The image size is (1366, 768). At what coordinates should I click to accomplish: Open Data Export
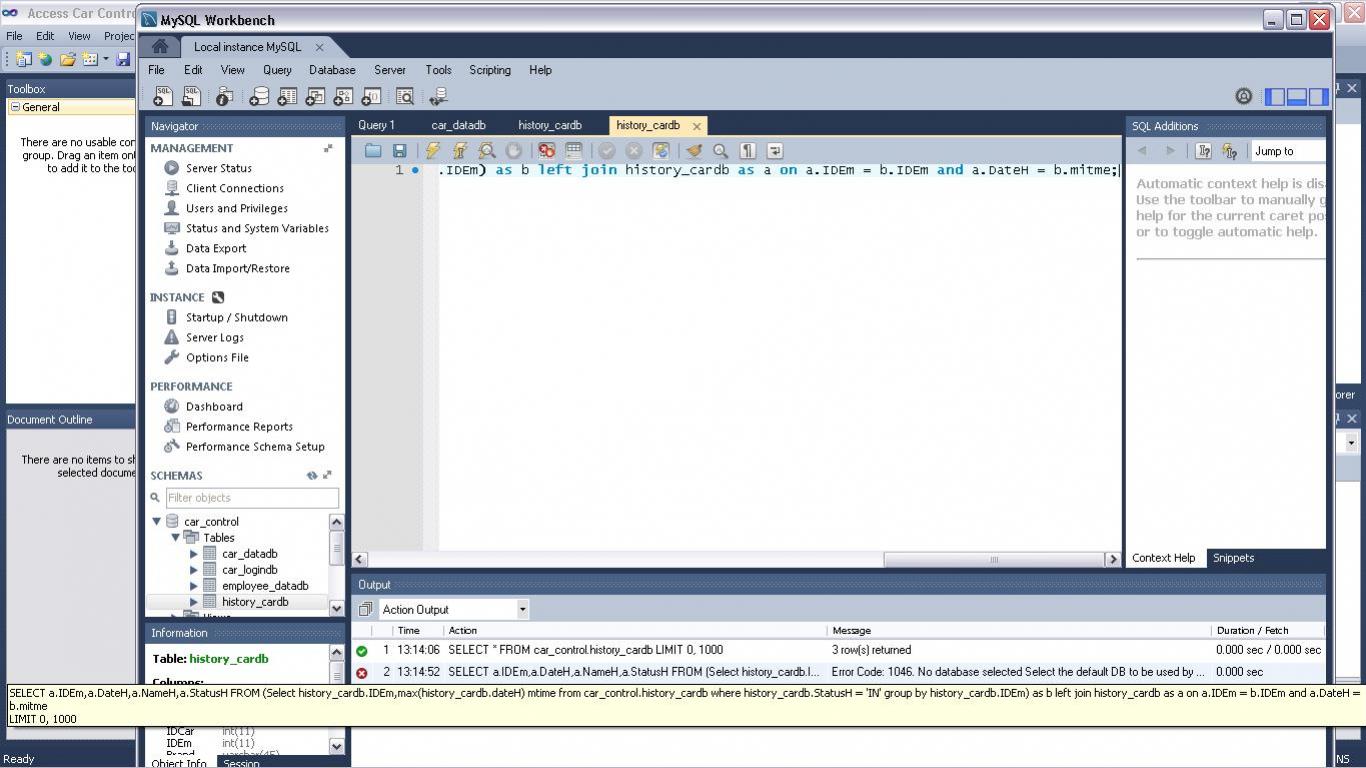[x=216, y=248]
